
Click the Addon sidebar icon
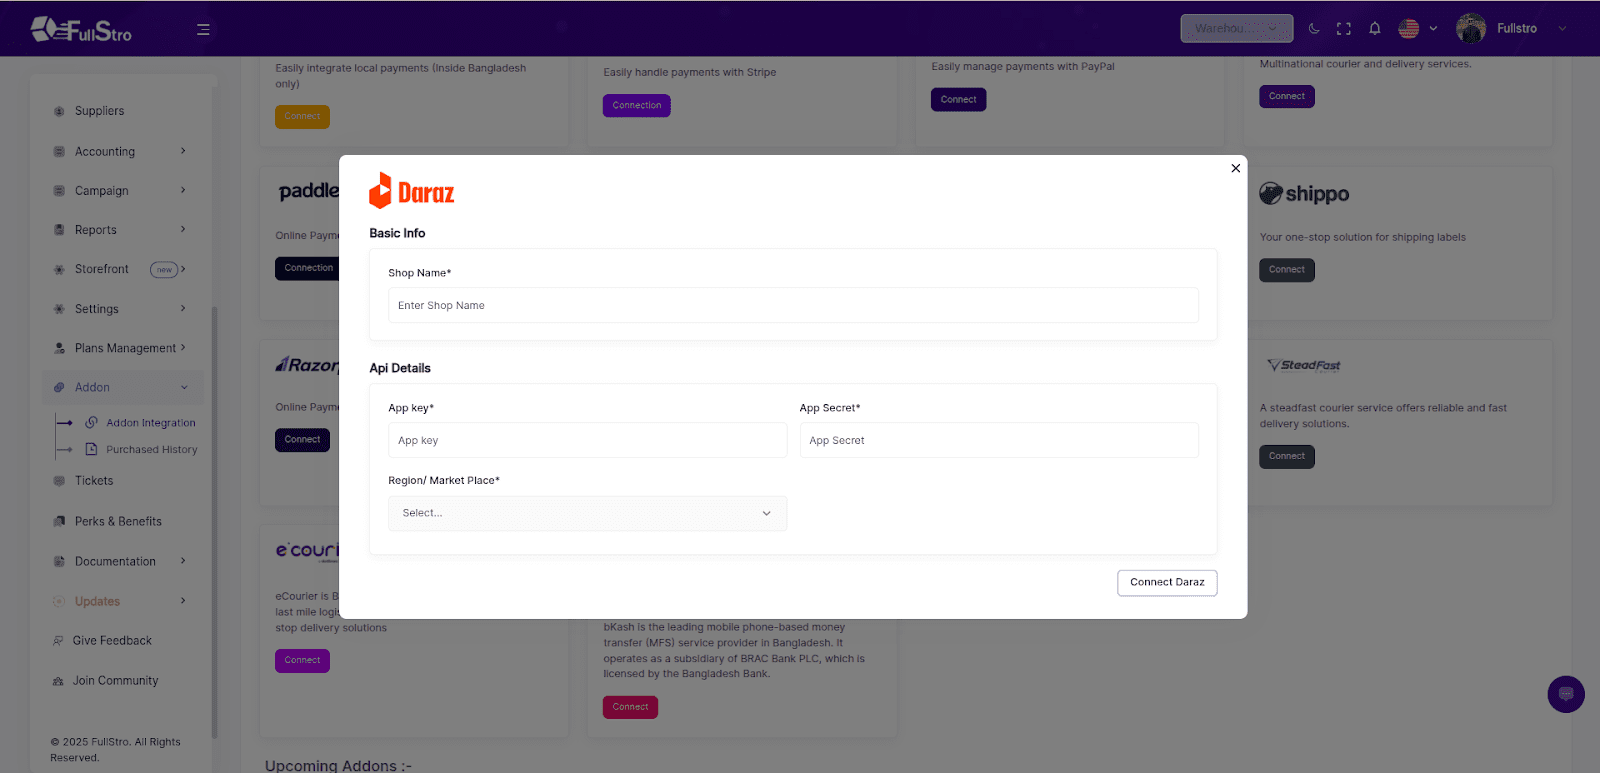click(59, 387)
